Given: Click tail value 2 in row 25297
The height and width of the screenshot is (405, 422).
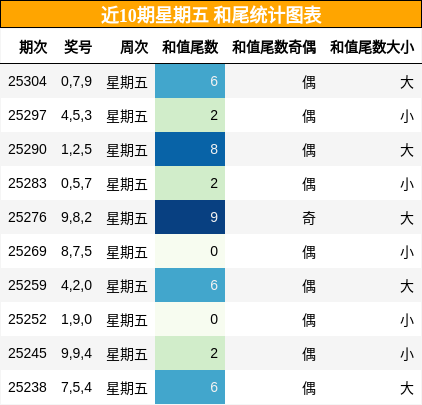Looking at the screenshot, I should [x=190, y=115].
